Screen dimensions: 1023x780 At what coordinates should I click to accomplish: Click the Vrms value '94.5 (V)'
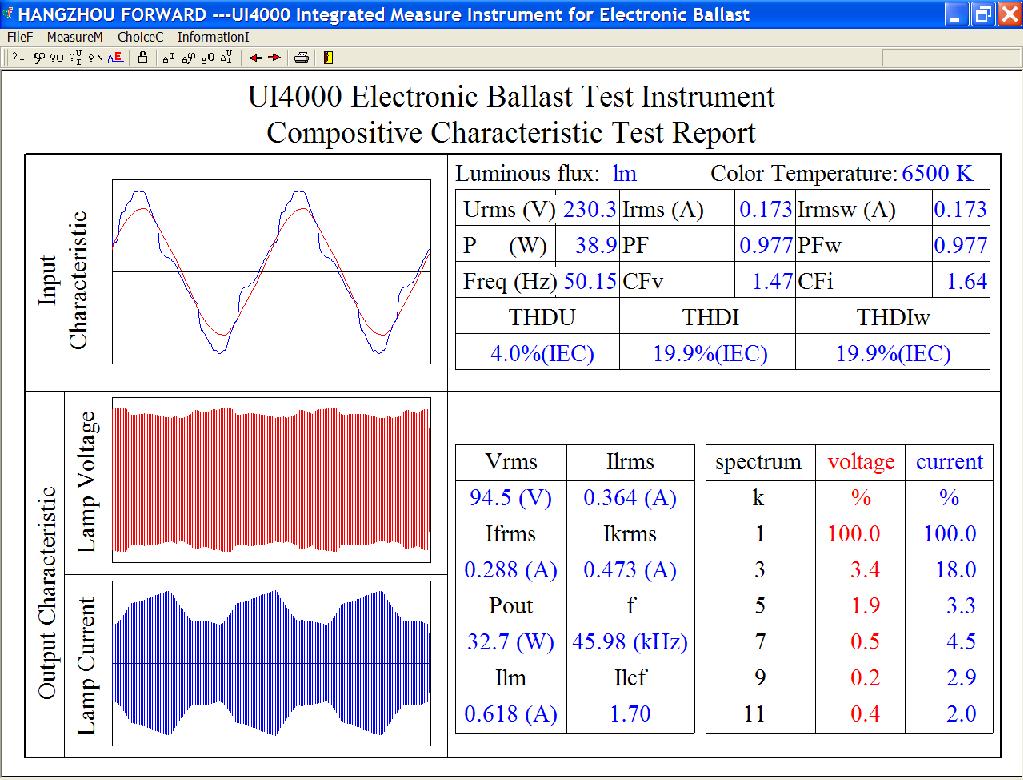pos(511,498)
